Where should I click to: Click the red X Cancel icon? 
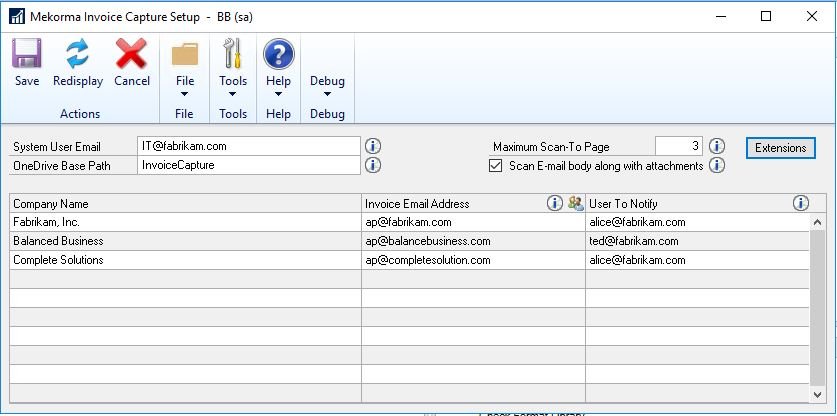131,53
